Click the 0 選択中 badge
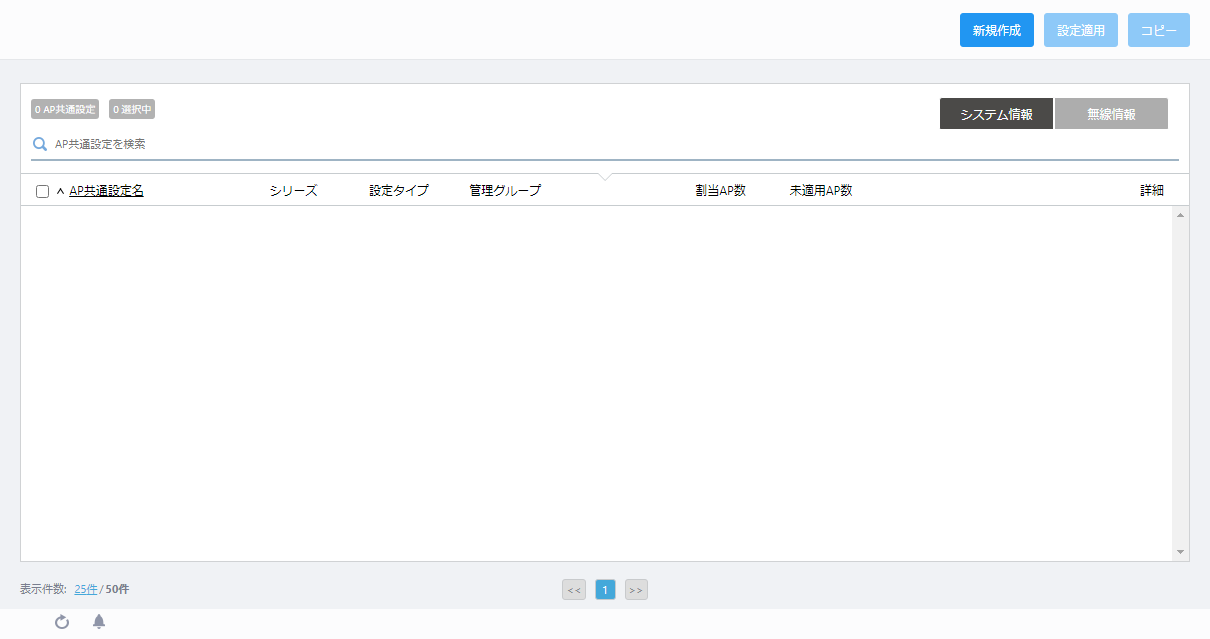 point(132,109)
